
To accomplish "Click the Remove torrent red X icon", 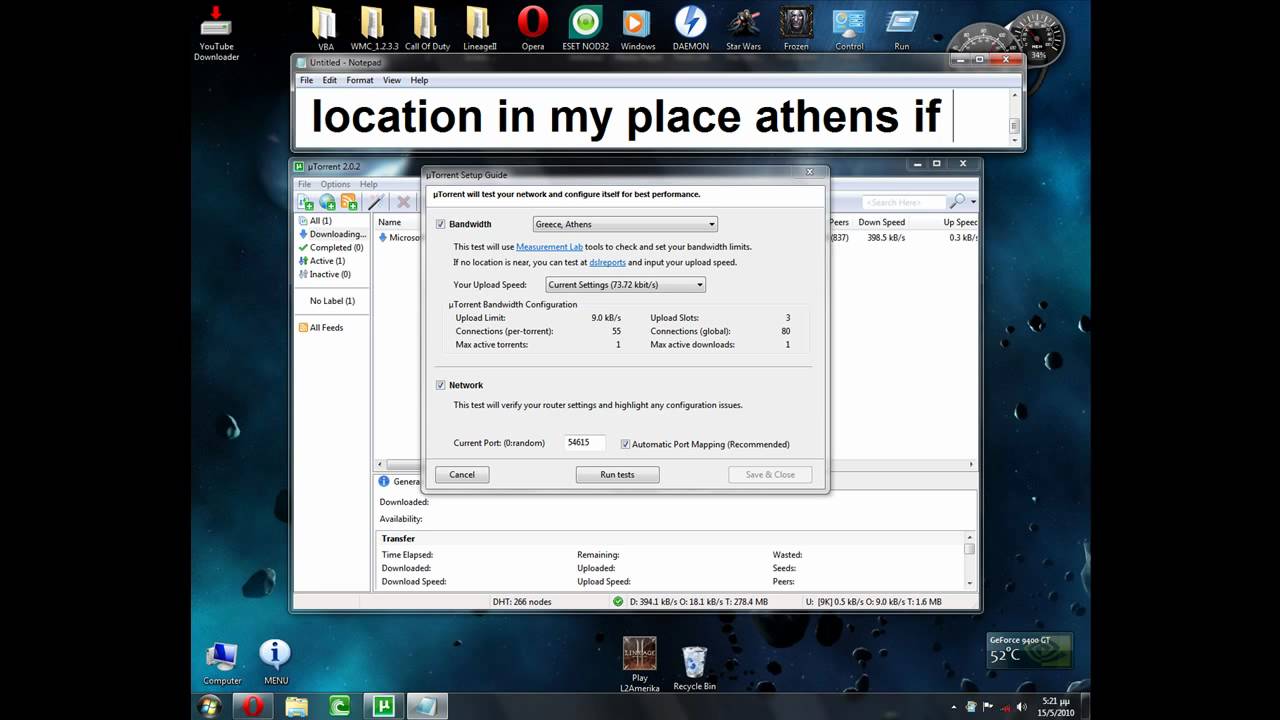I will pos(403,202).
